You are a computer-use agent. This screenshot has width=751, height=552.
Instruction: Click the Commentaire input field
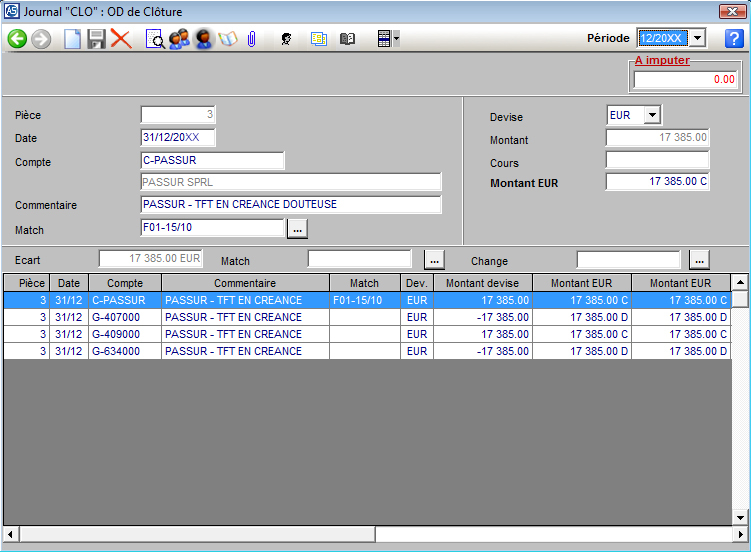(291, 205)
